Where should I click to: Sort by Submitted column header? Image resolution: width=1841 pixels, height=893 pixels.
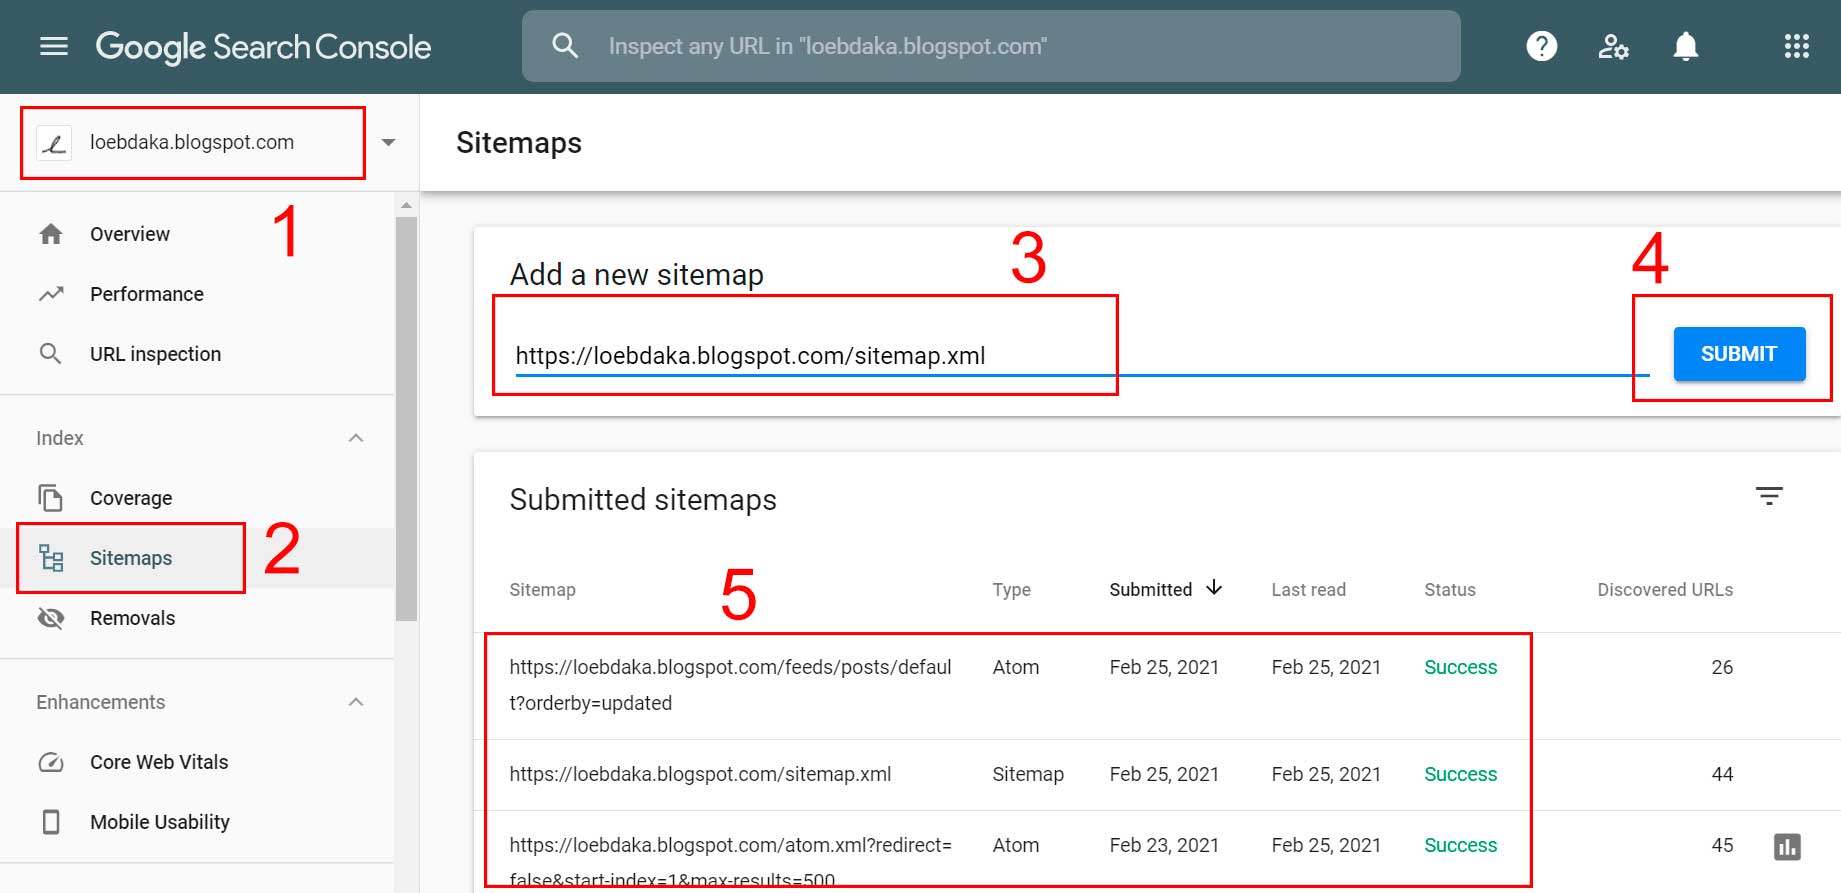[1150, 590]
